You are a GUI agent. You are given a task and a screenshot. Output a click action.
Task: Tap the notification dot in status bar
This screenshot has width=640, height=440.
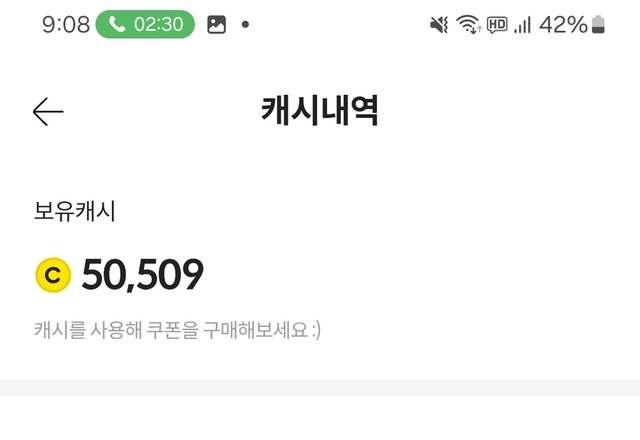pos(246,25)
